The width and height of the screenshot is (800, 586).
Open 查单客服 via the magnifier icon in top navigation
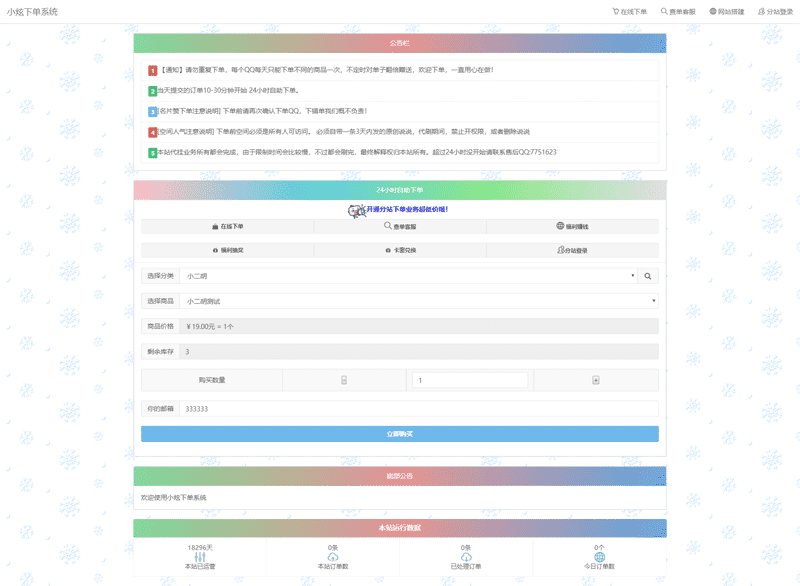pyautogui.click(x=664, y=10)
